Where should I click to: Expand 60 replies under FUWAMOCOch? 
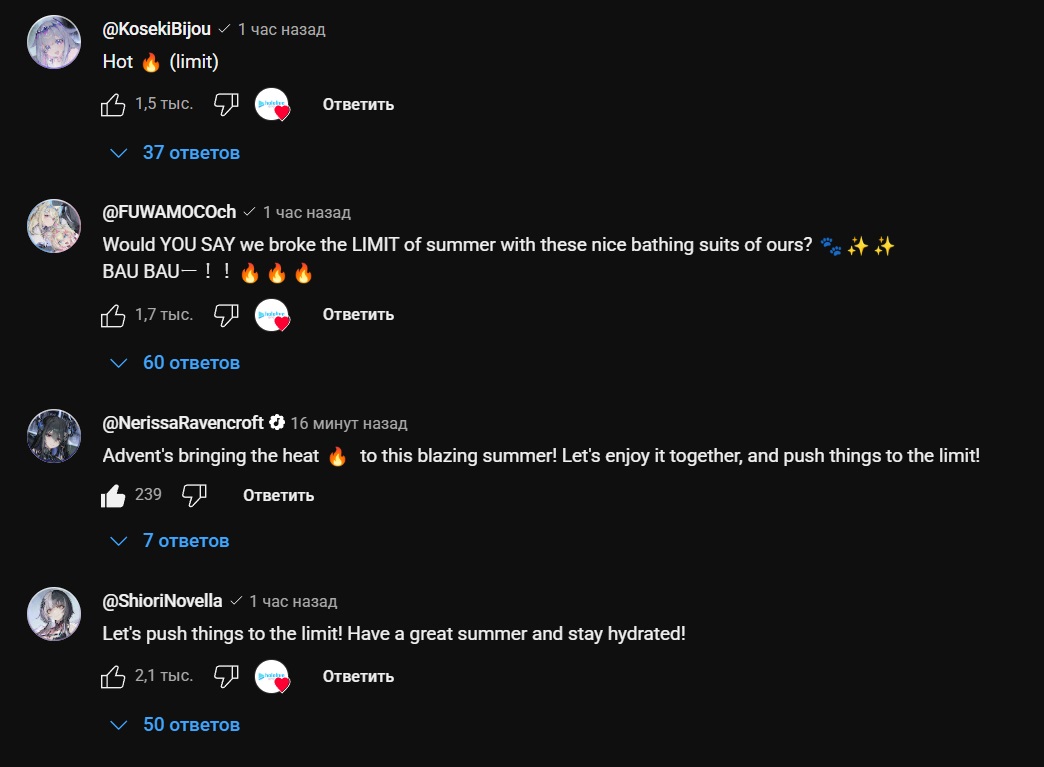(176, 363)
